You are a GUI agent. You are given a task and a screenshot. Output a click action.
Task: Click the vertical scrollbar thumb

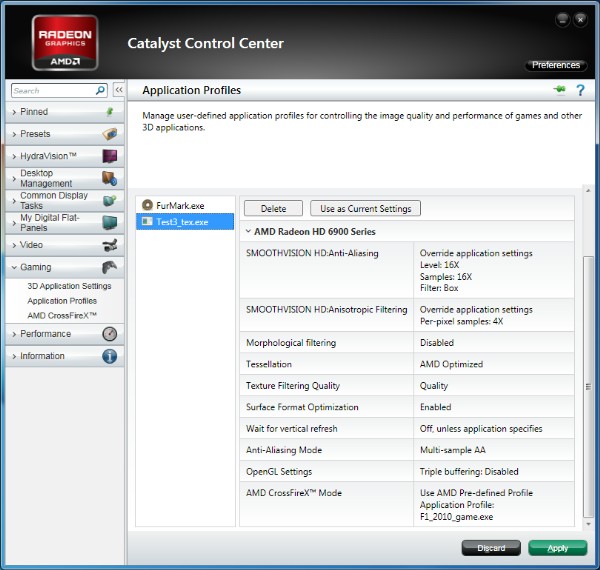point(588,386)
